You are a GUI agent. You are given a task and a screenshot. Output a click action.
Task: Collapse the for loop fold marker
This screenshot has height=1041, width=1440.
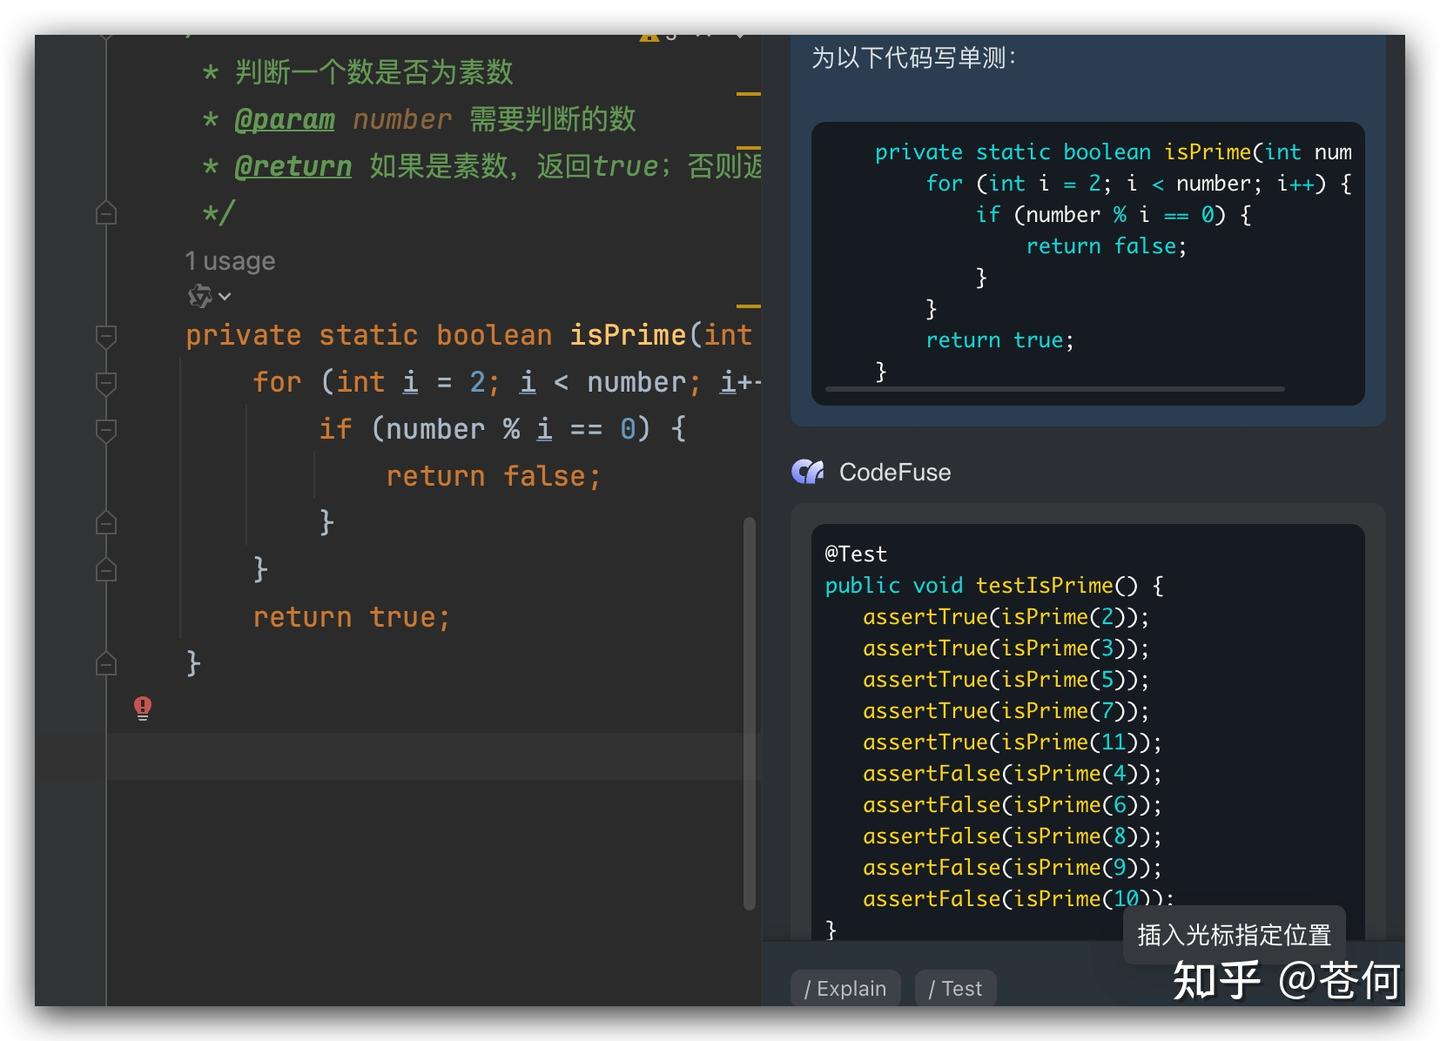pos(106,383)
